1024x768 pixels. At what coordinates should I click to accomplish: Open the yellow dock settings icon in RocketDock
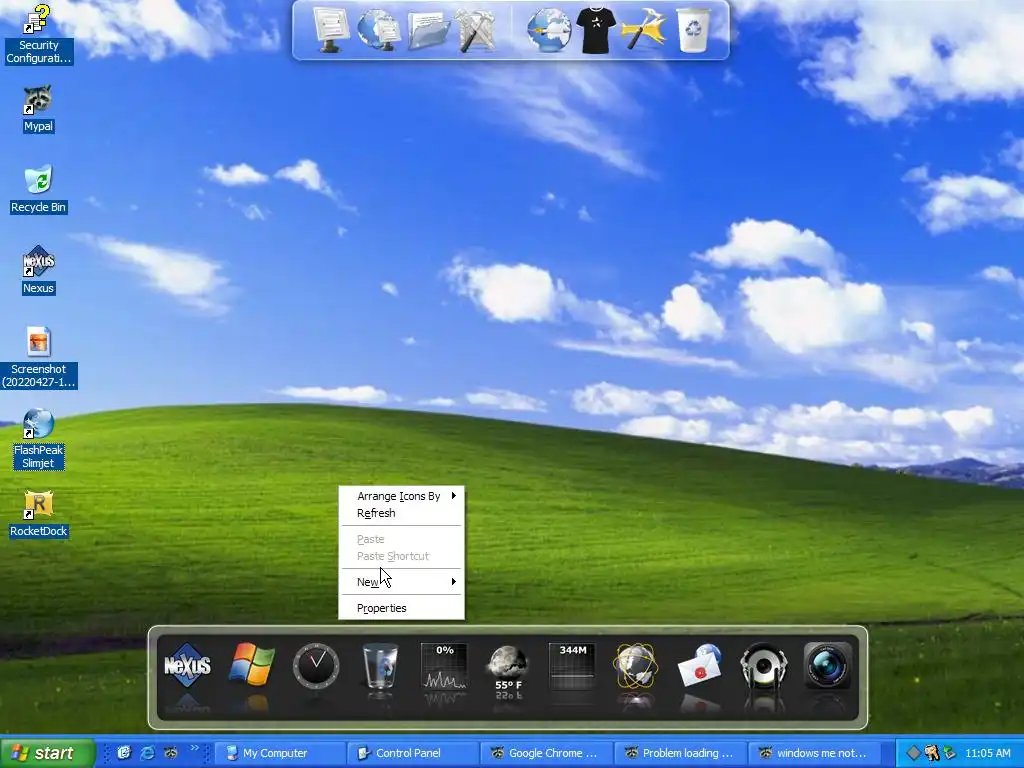click(645, 29)
